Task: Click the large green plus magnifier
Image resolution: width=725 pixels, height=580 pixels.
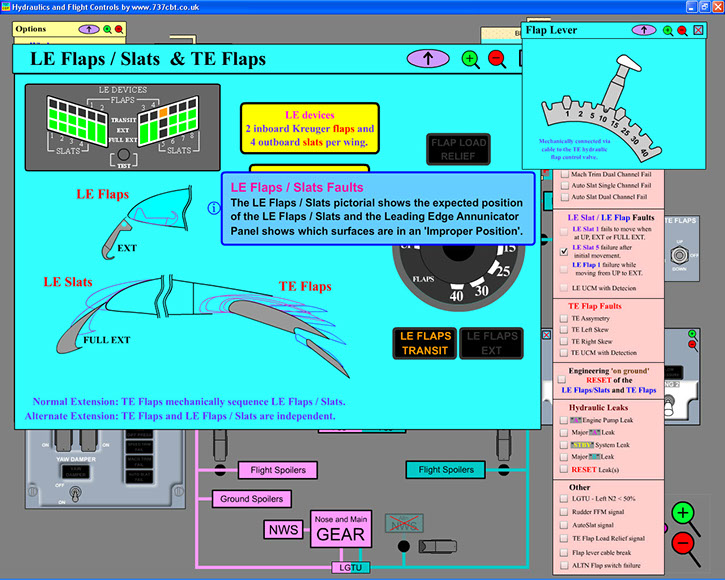Action: pyautogui.click(x=683, y=514)
